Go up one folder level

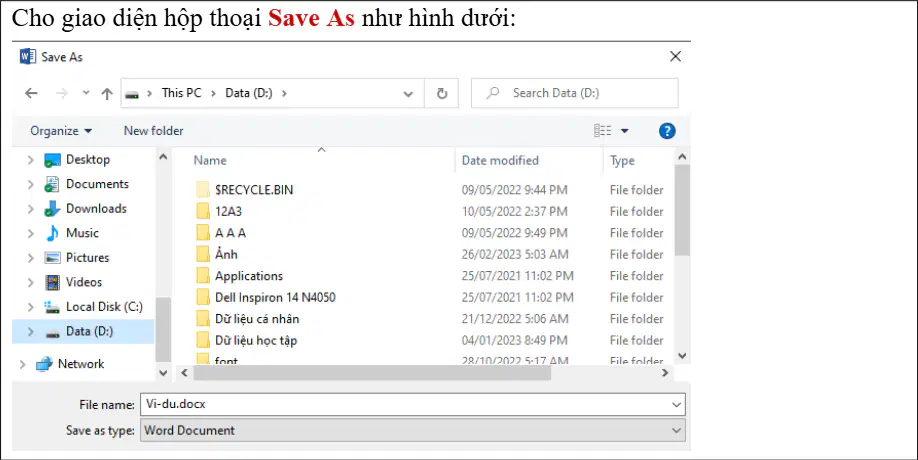[x=107, y=93]
